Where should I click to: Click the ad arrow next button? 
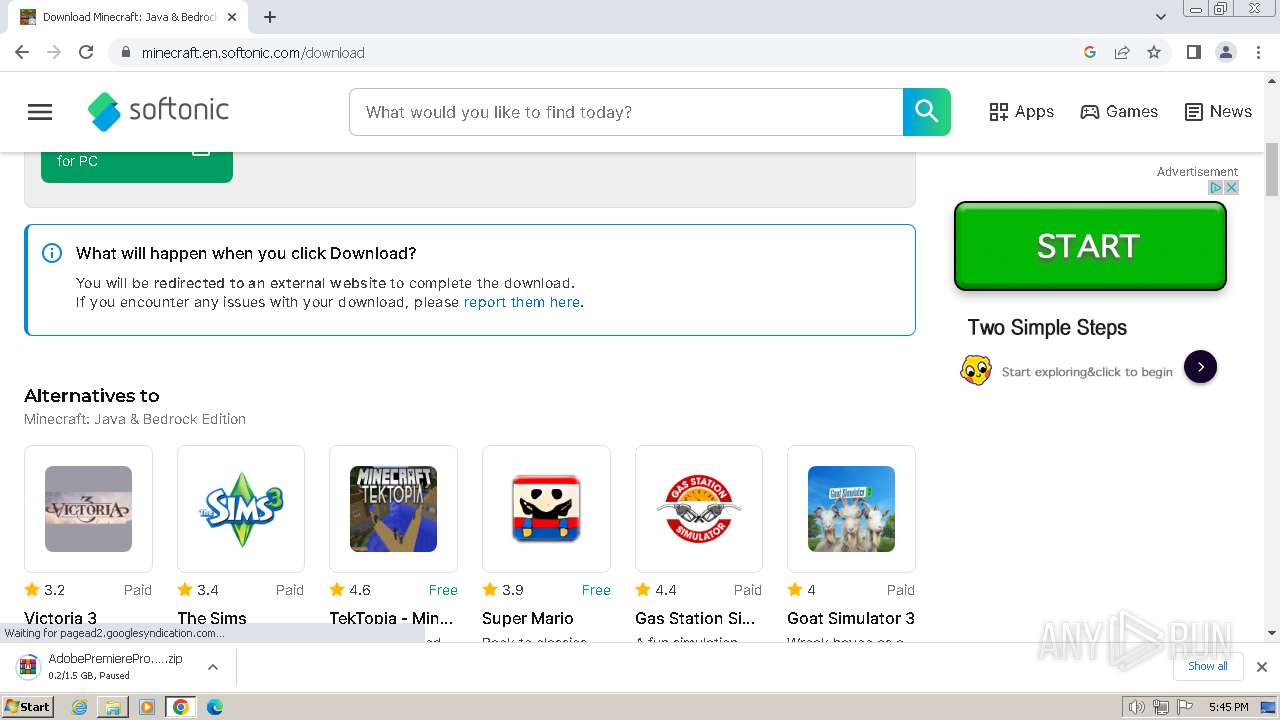click(x=1200, y=367)
